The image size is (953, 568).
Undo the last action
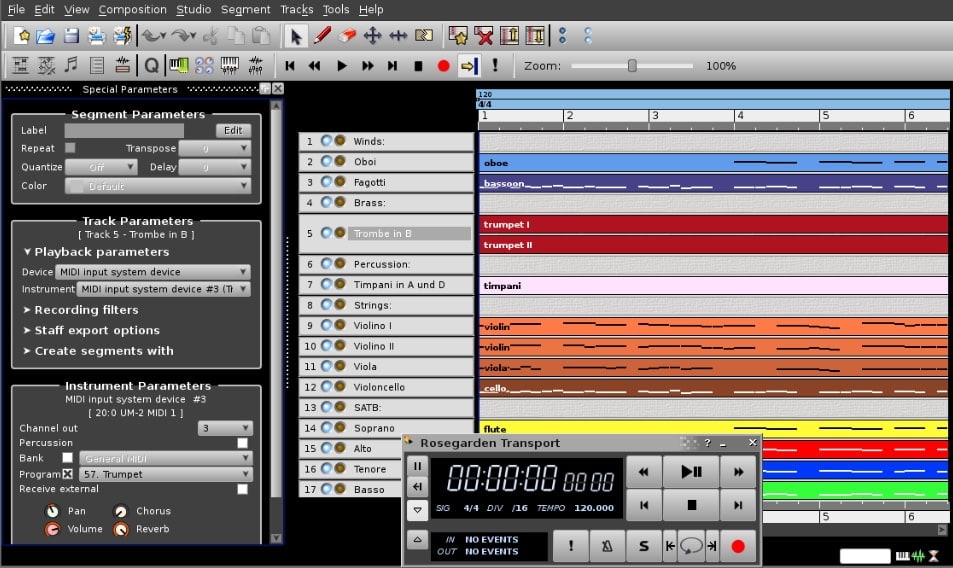[153, 36]
